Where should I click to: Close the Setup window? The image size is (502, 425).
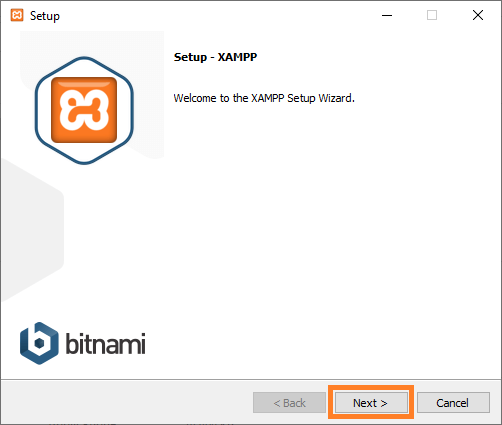(478, 15)
